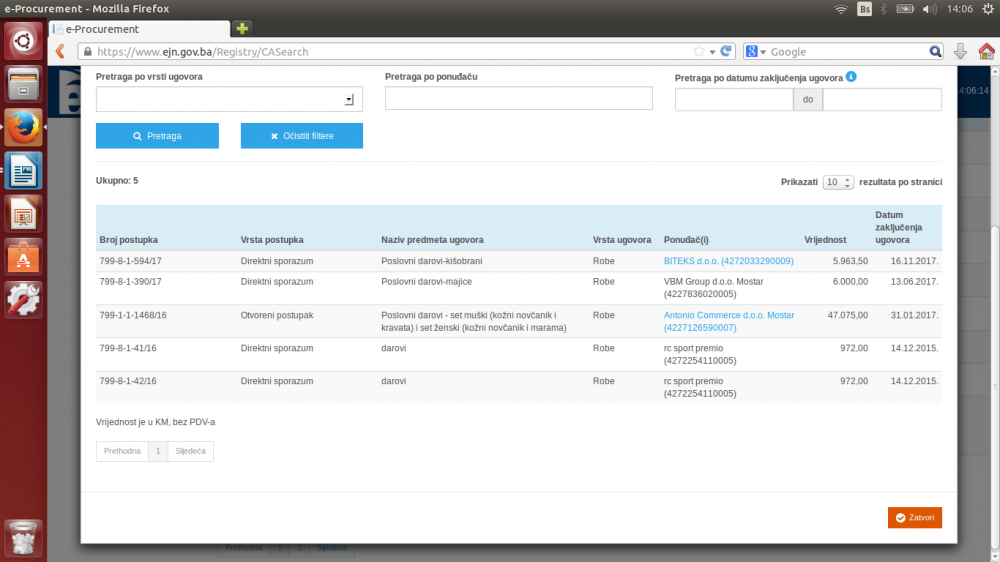Click procedure number 799-8-1-594/17

point(130,261)
